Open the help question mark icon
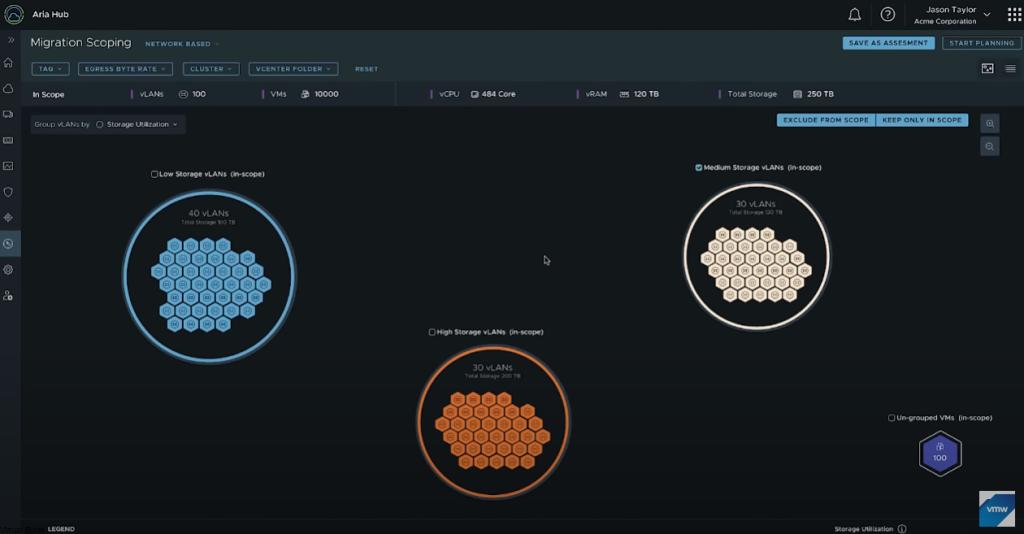This screenshot has width=1024, height=534. point(888,14)
